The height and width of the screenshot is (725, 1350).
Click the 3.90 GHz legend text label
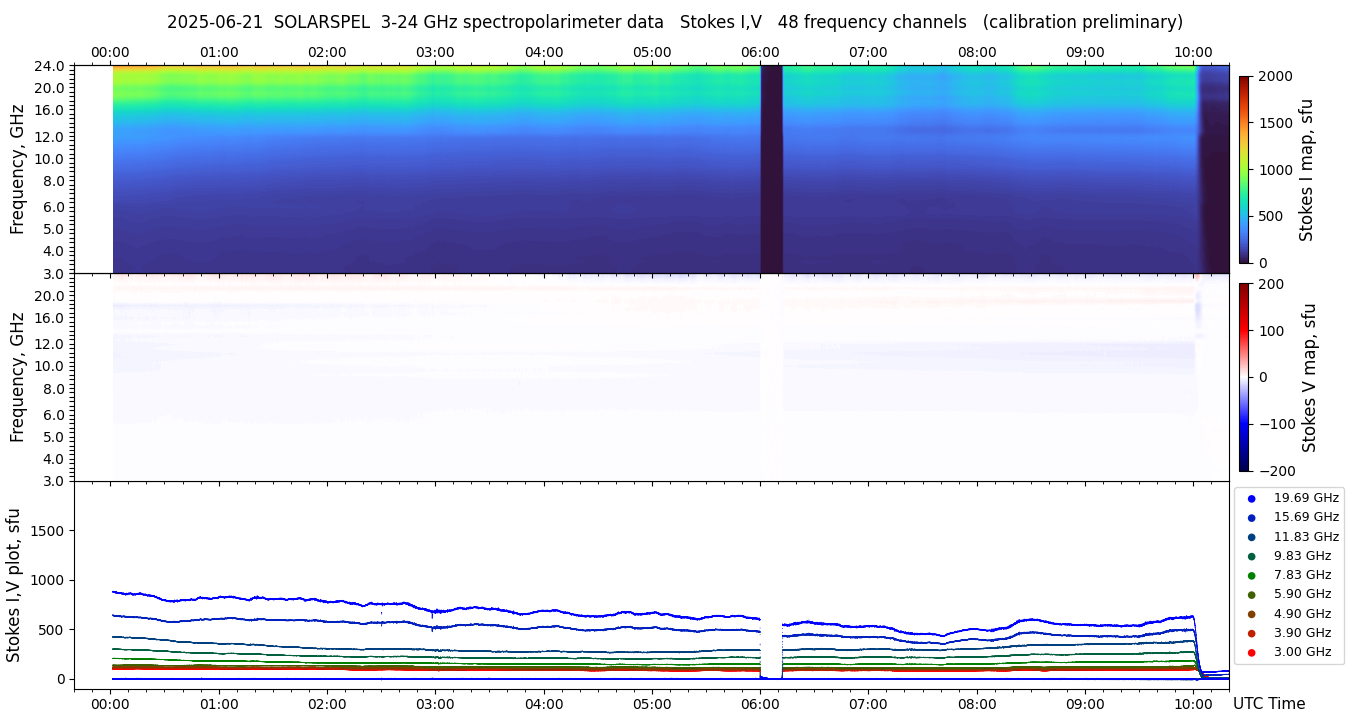[x=1302, y=633]
